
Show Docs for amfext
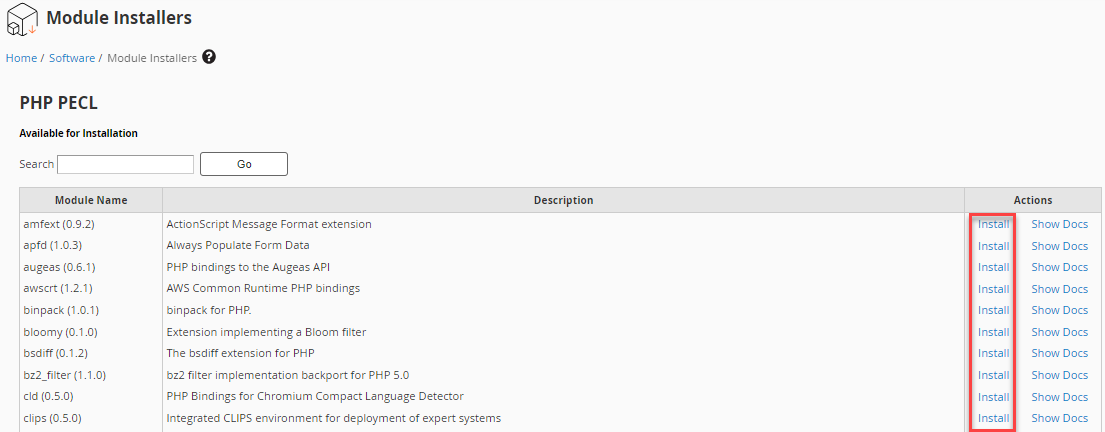[x=1059, y=224]
